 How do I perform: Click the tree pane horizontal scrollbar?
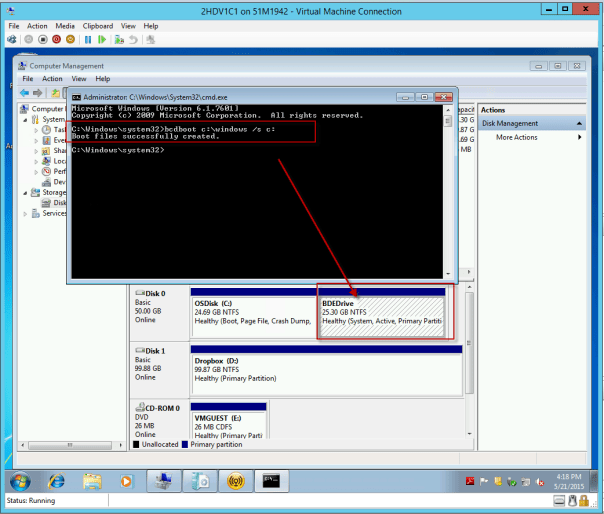(72, 445)
